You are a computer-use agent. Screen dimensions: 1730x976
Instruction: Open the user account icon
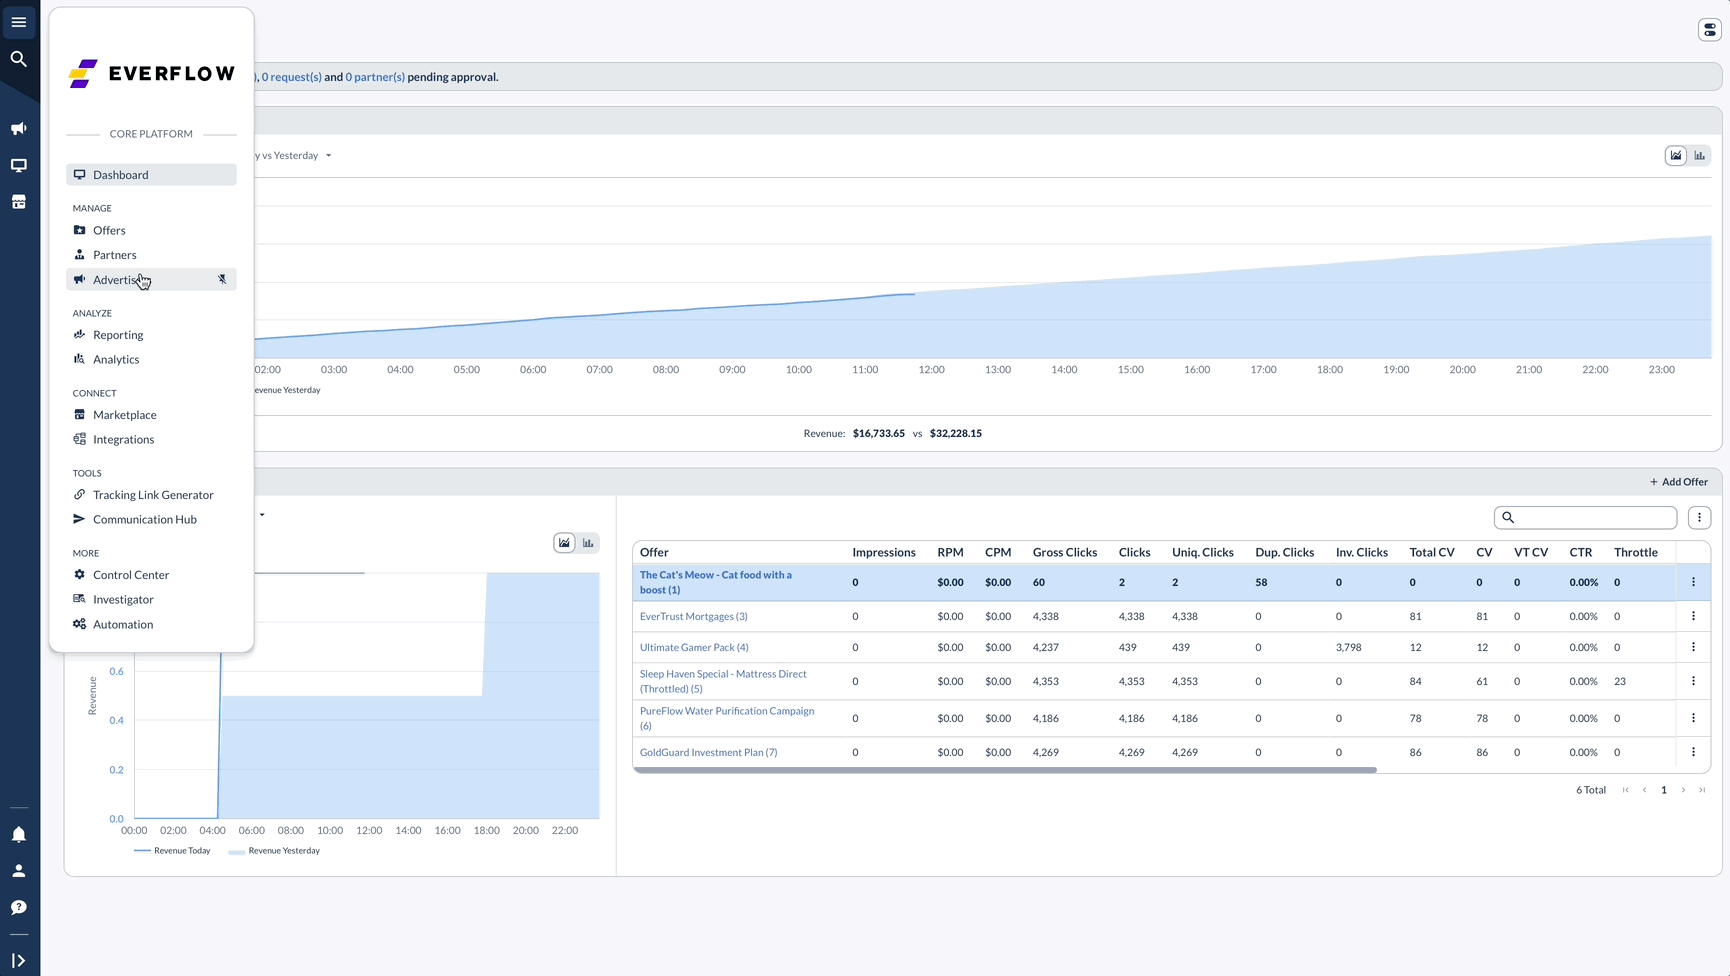pos(19,871)
